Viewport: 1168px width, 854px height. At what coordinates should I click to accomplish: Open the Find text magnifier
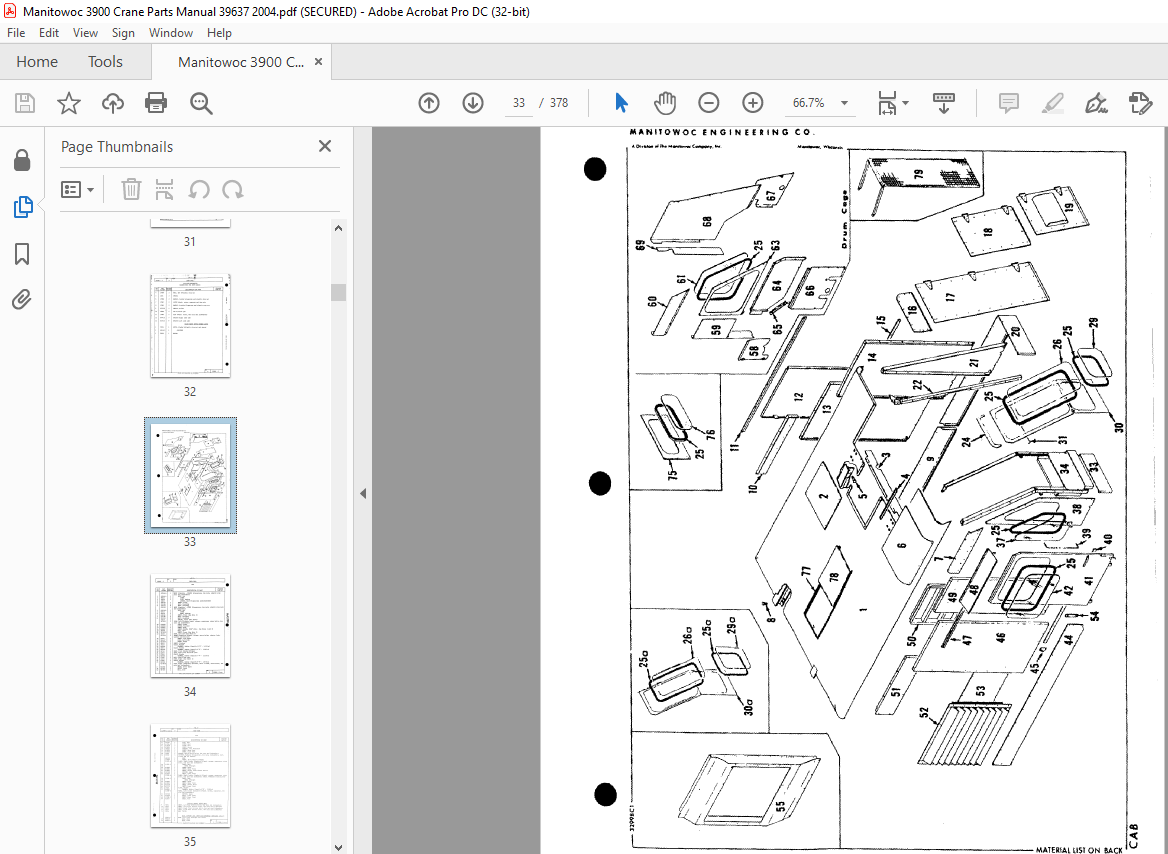(201, 103)
